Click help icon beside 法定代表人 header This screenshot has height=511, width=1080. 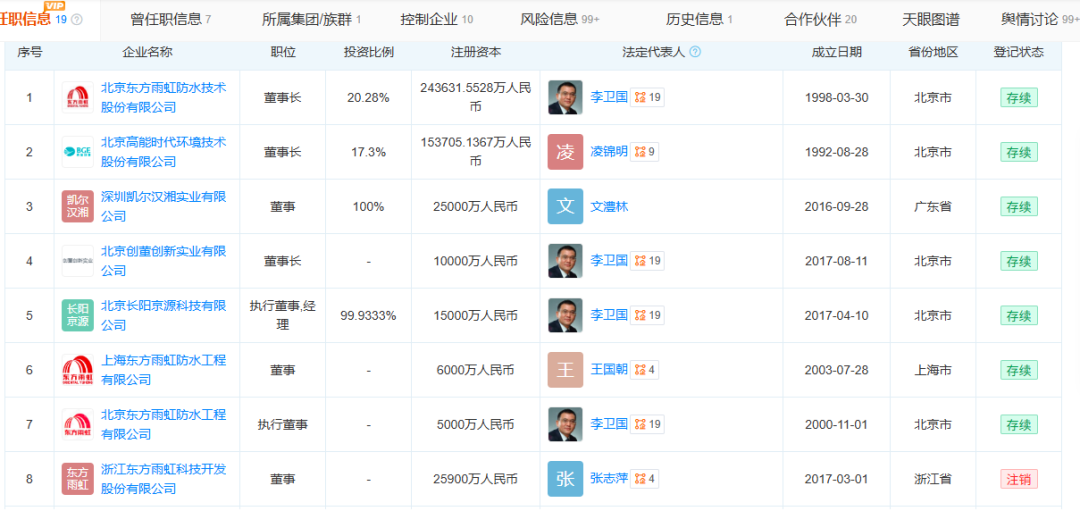[x=695, y=52]
